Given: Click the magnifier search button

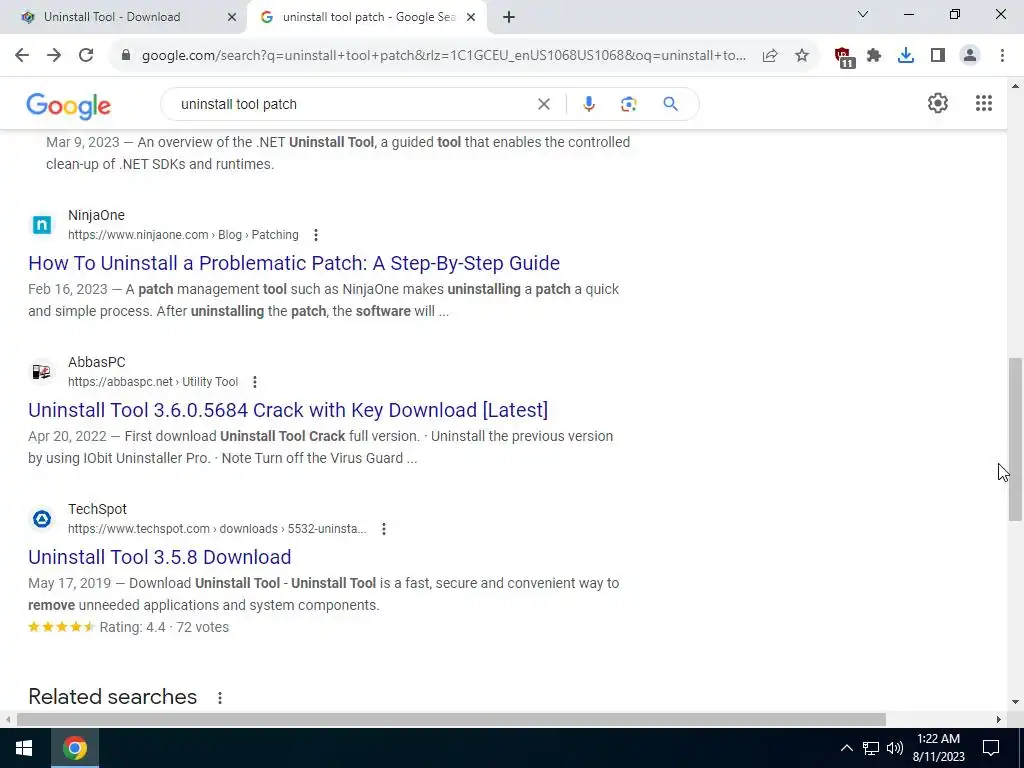Looking at the screenshot, I should pyautogui.click(x=670, y=104).
